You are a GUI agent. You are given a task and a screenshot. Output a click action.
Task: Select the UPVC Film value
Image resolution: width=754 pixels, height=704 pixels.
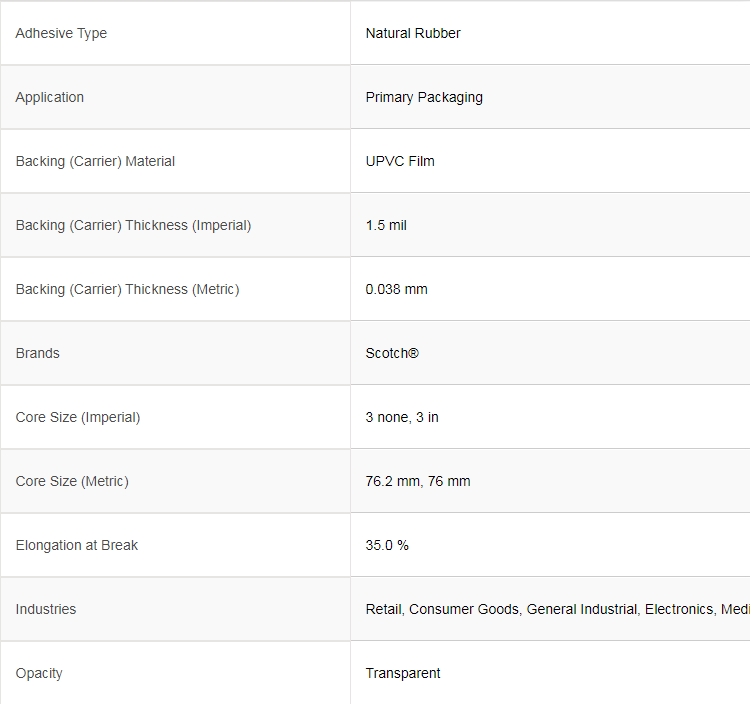coord(400,161)
